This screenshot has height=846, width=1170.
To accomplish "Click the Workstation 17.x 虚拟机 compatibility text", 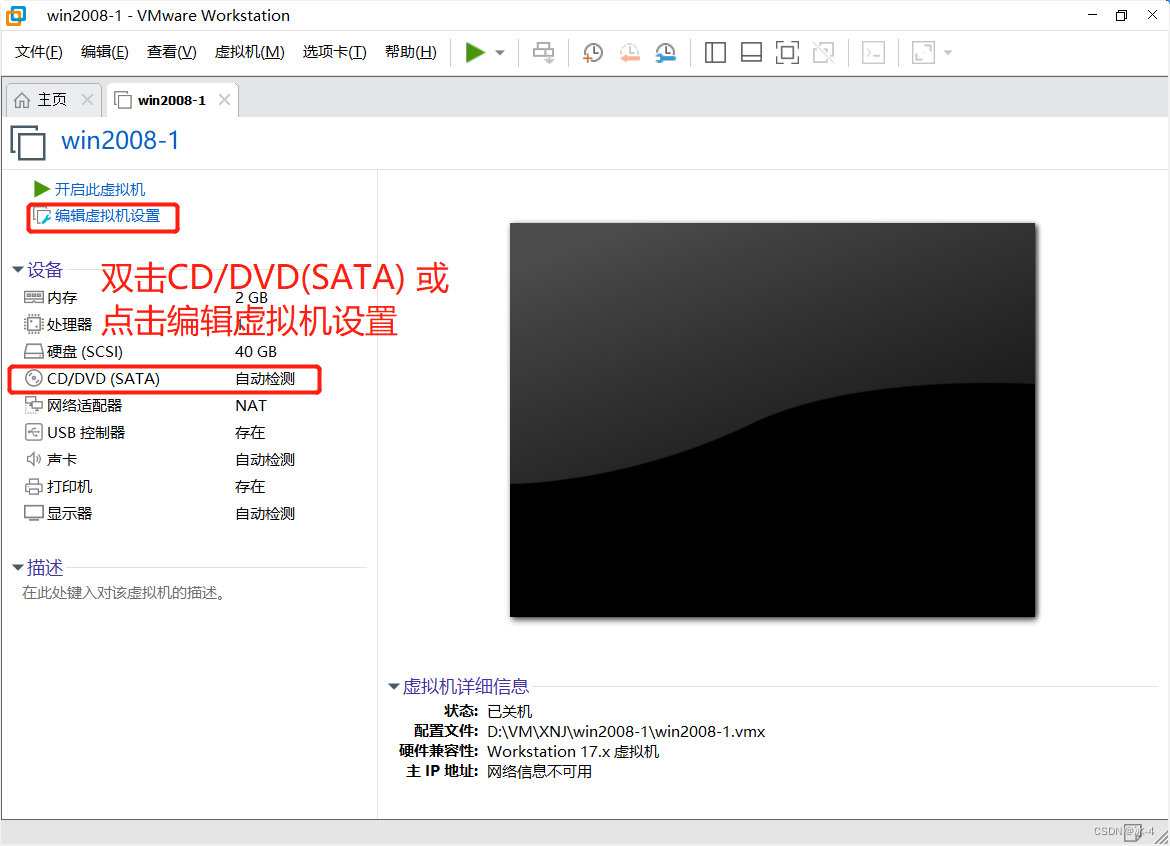I will 573,751.
